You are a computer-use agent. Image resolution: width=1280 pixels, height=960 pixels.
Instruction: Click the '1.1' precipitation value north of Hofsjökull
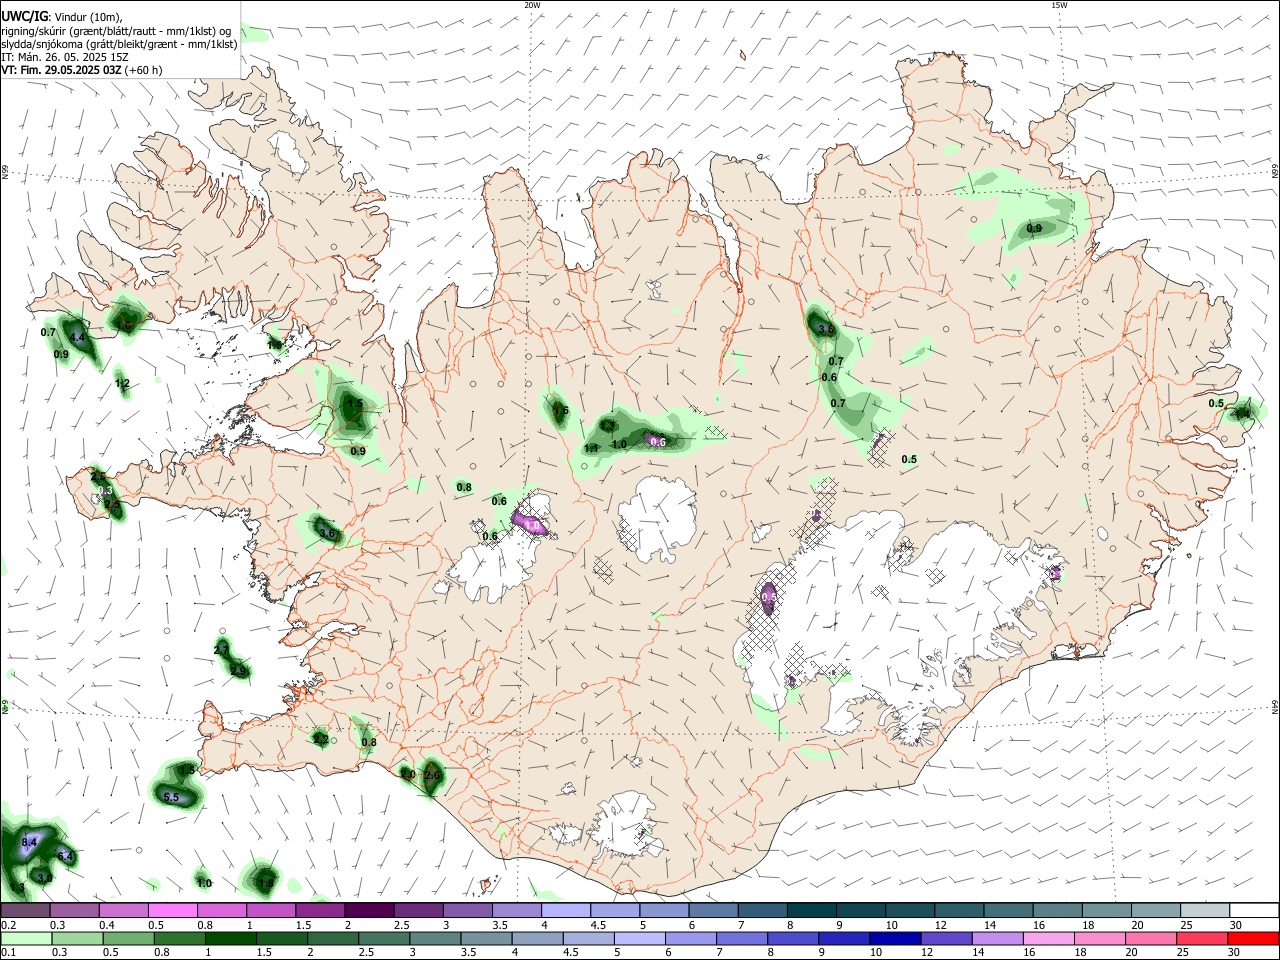tap(591, 449)
